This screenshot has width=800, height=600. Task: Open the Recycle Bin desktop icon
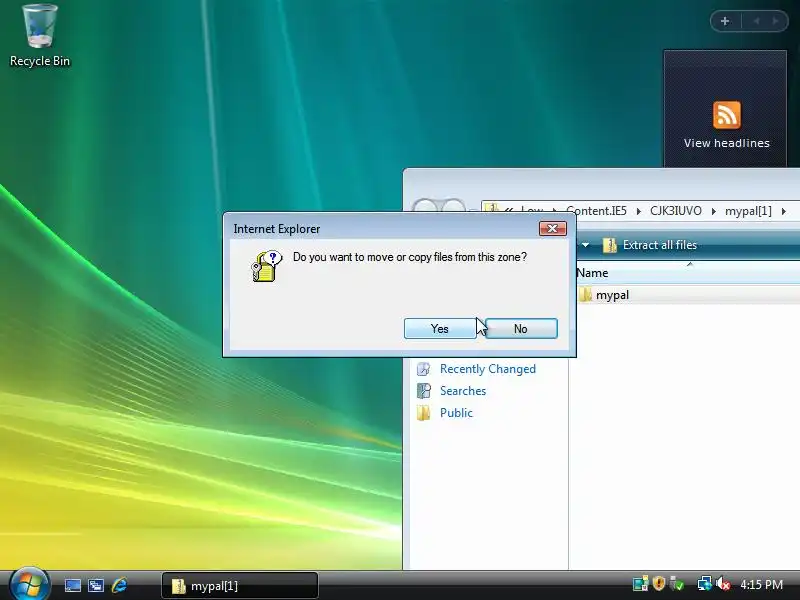(x=40, y=36)
